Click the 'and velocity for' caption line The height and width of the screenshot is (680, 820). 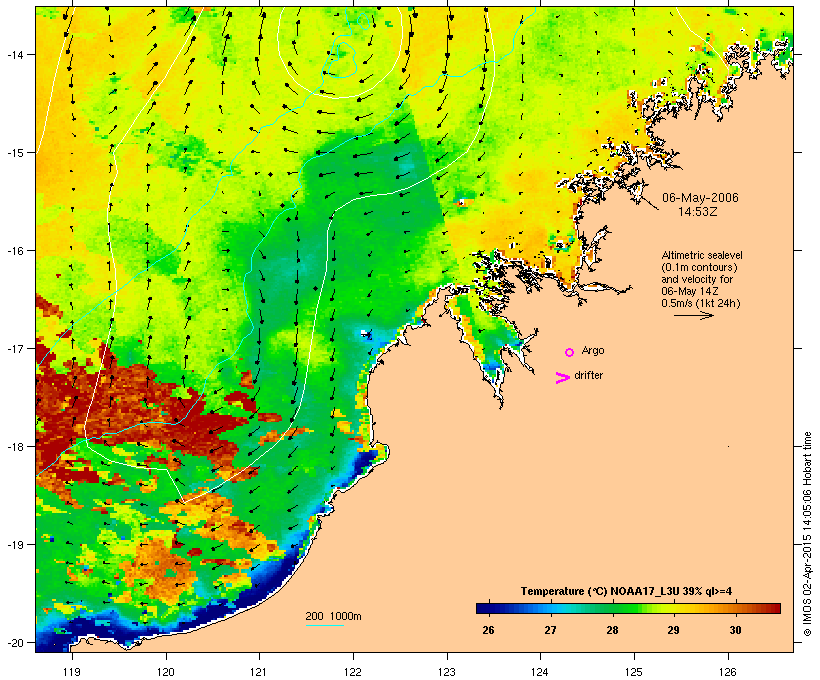[697, 279]
